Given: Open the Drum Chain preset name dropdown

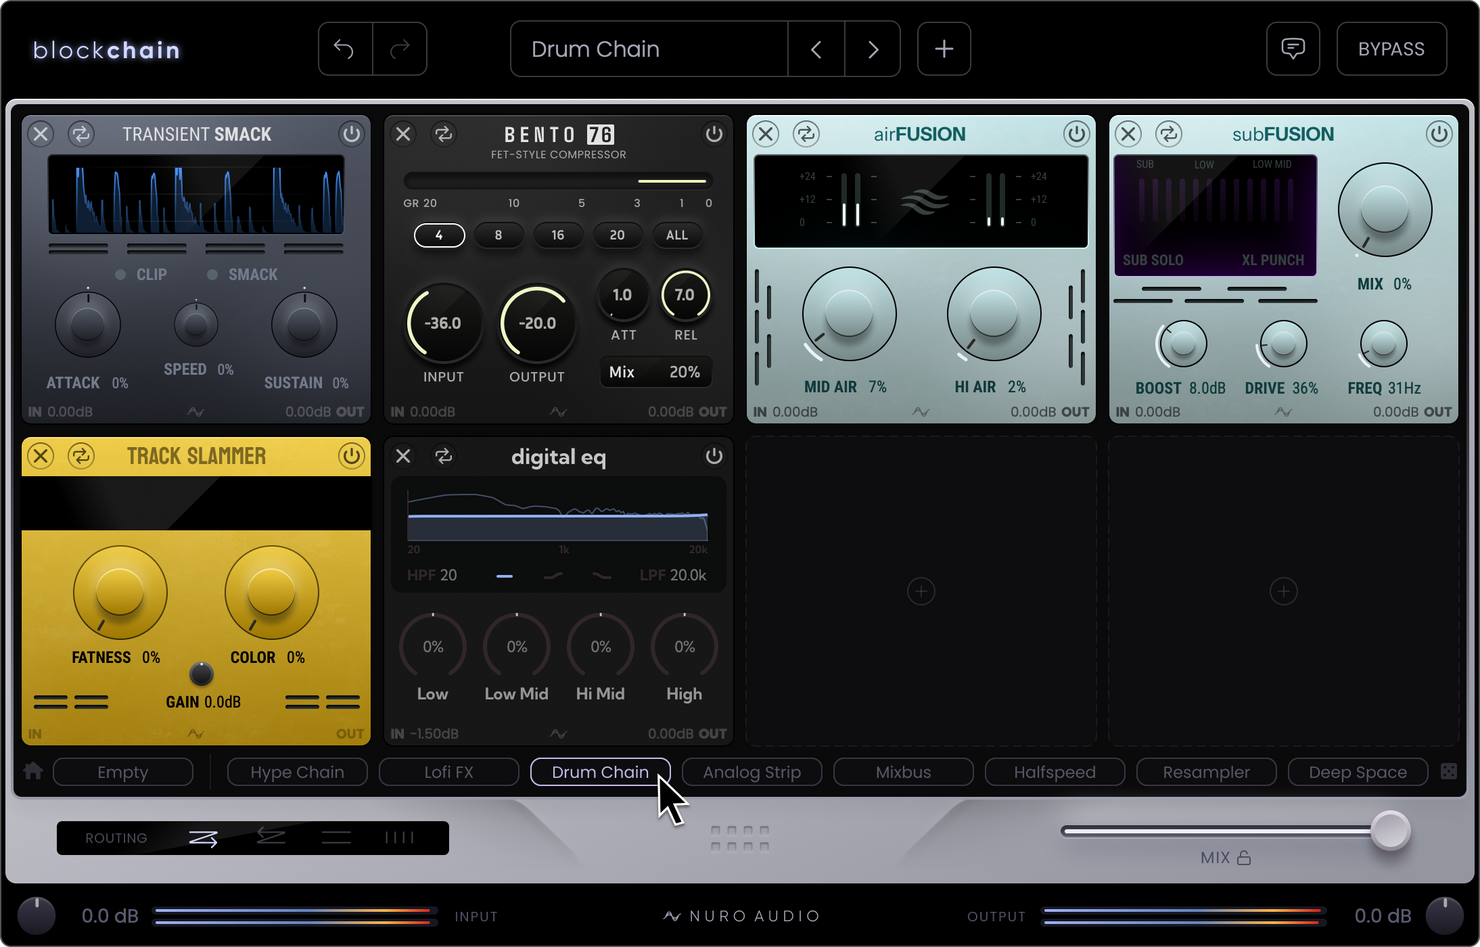Looking at the screenshot, I should (649, 49).
